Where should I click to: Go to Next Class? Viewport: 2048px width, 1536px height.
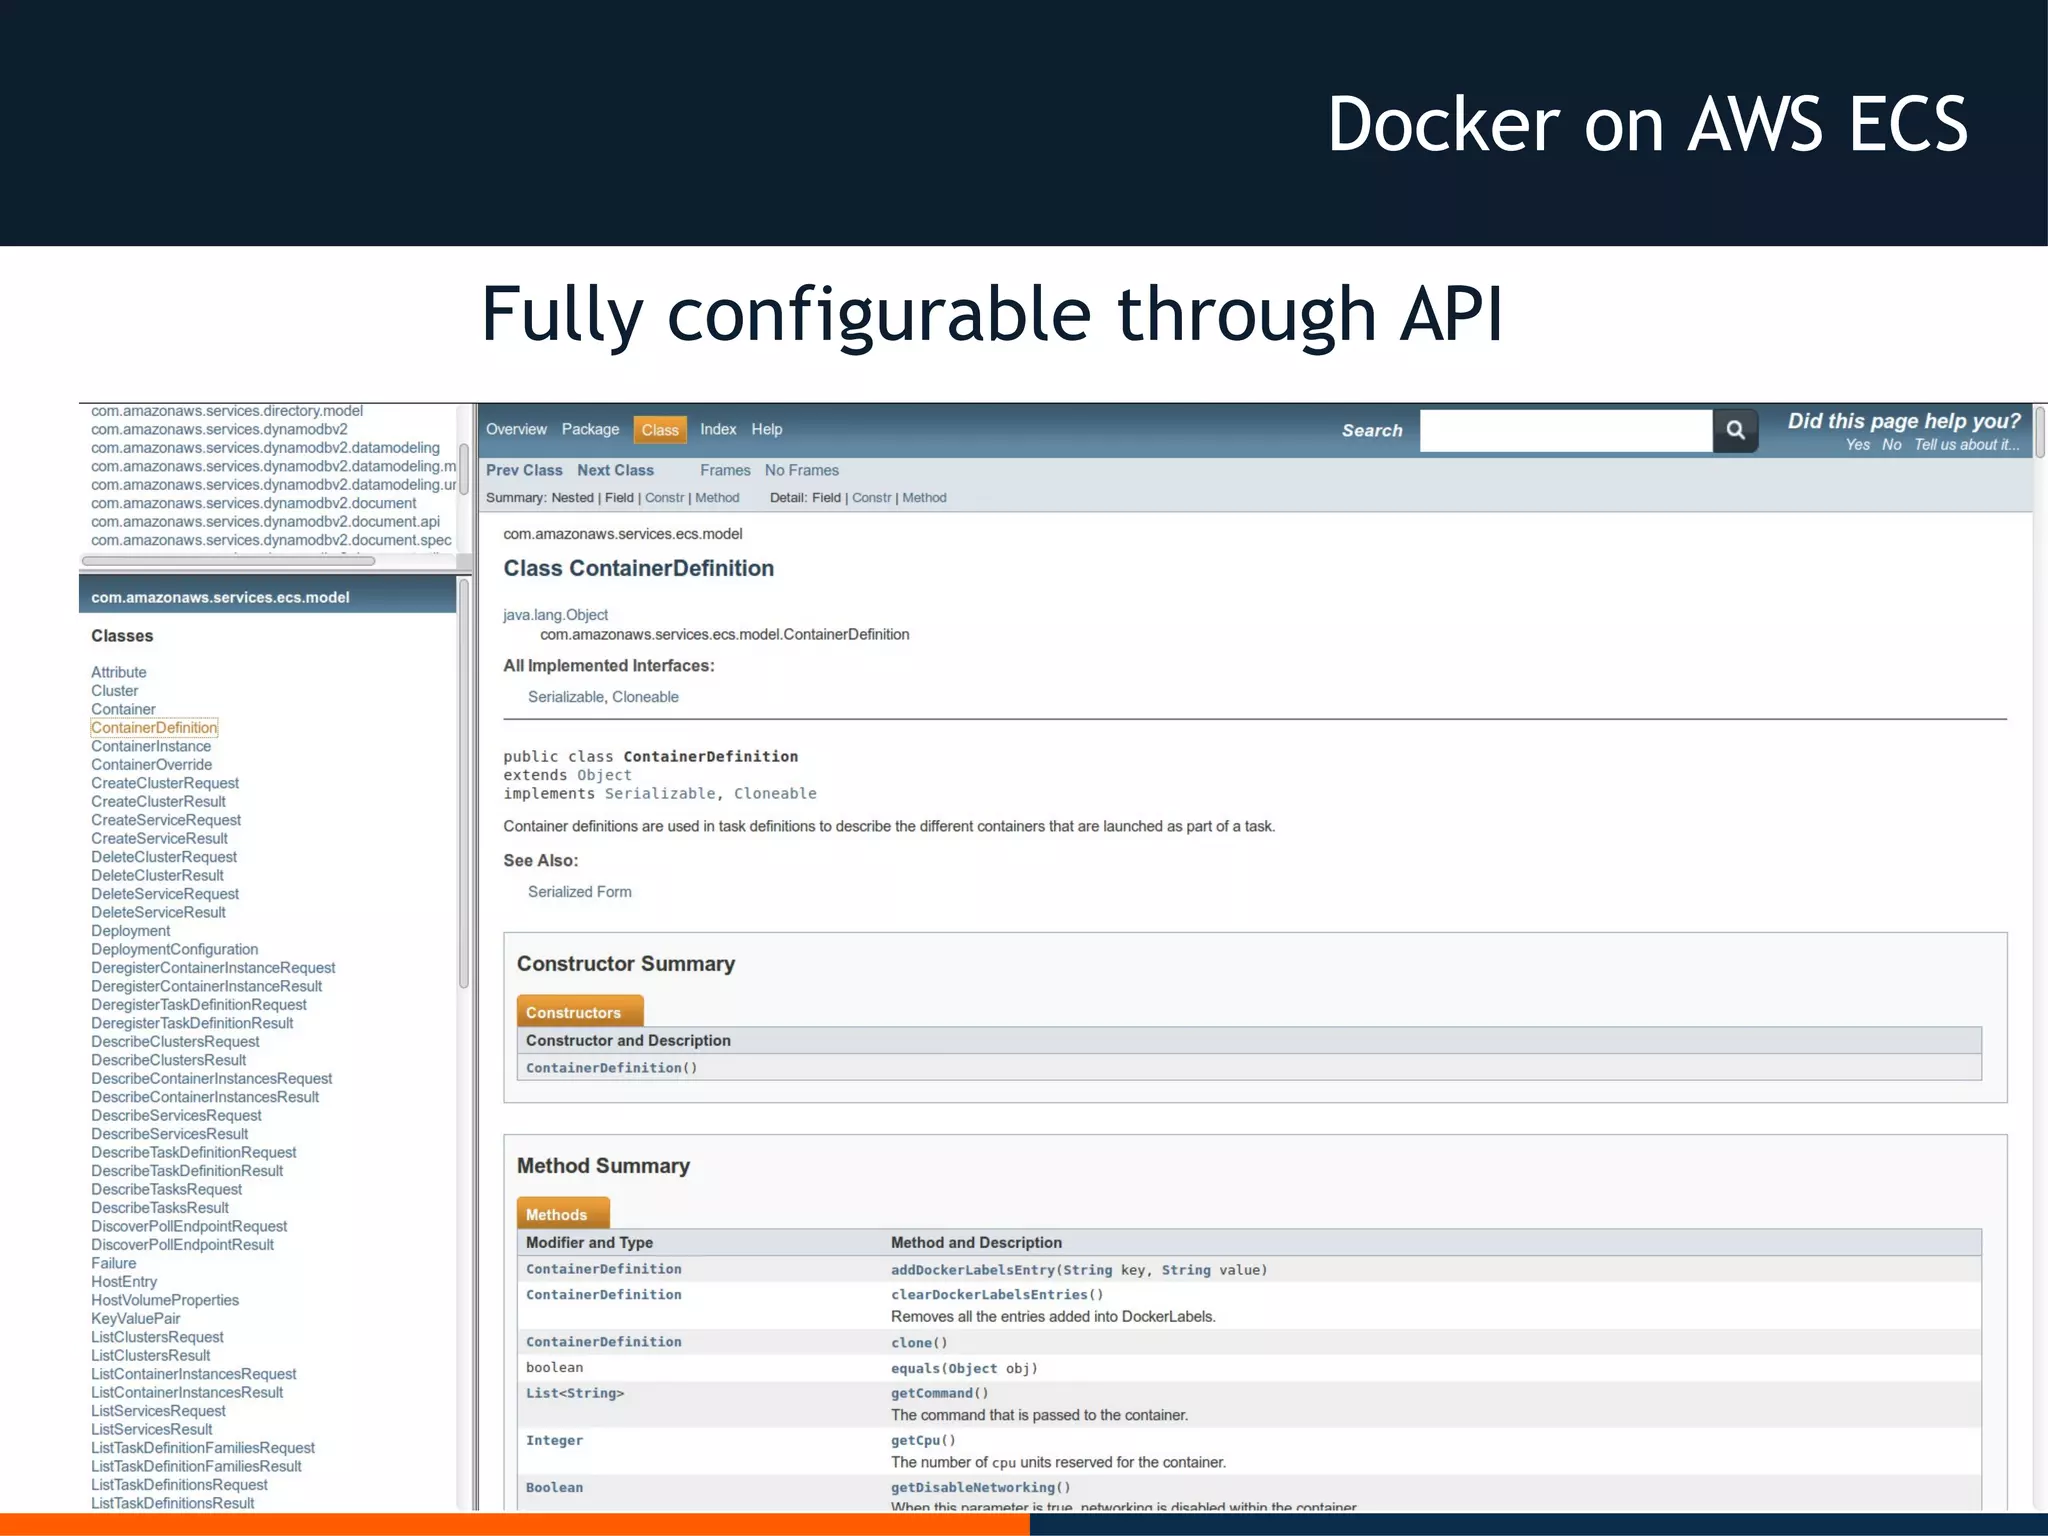(x=615, y=470)
